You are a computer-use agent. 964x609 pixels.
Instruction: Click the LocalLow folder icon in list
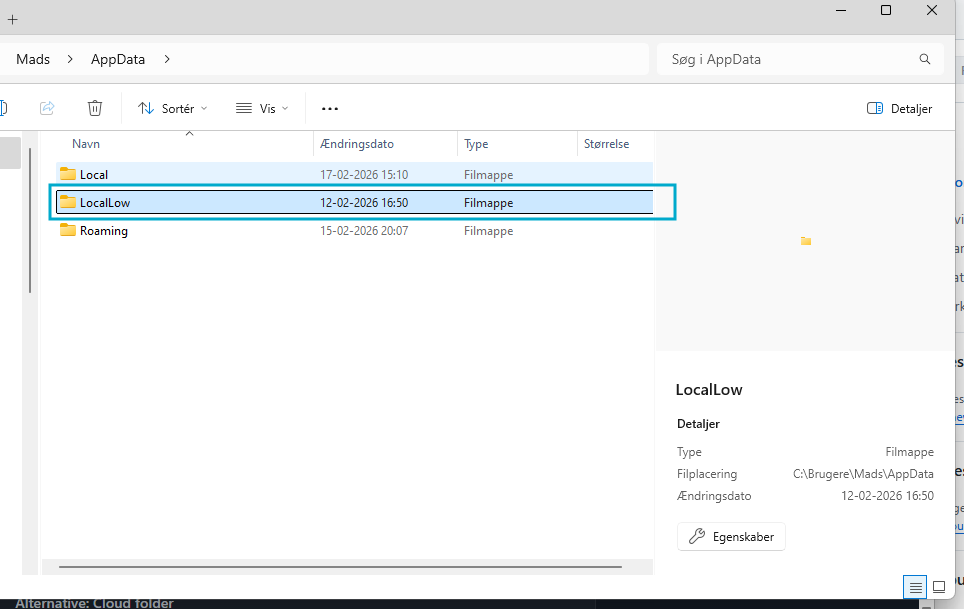click(68, 203)
